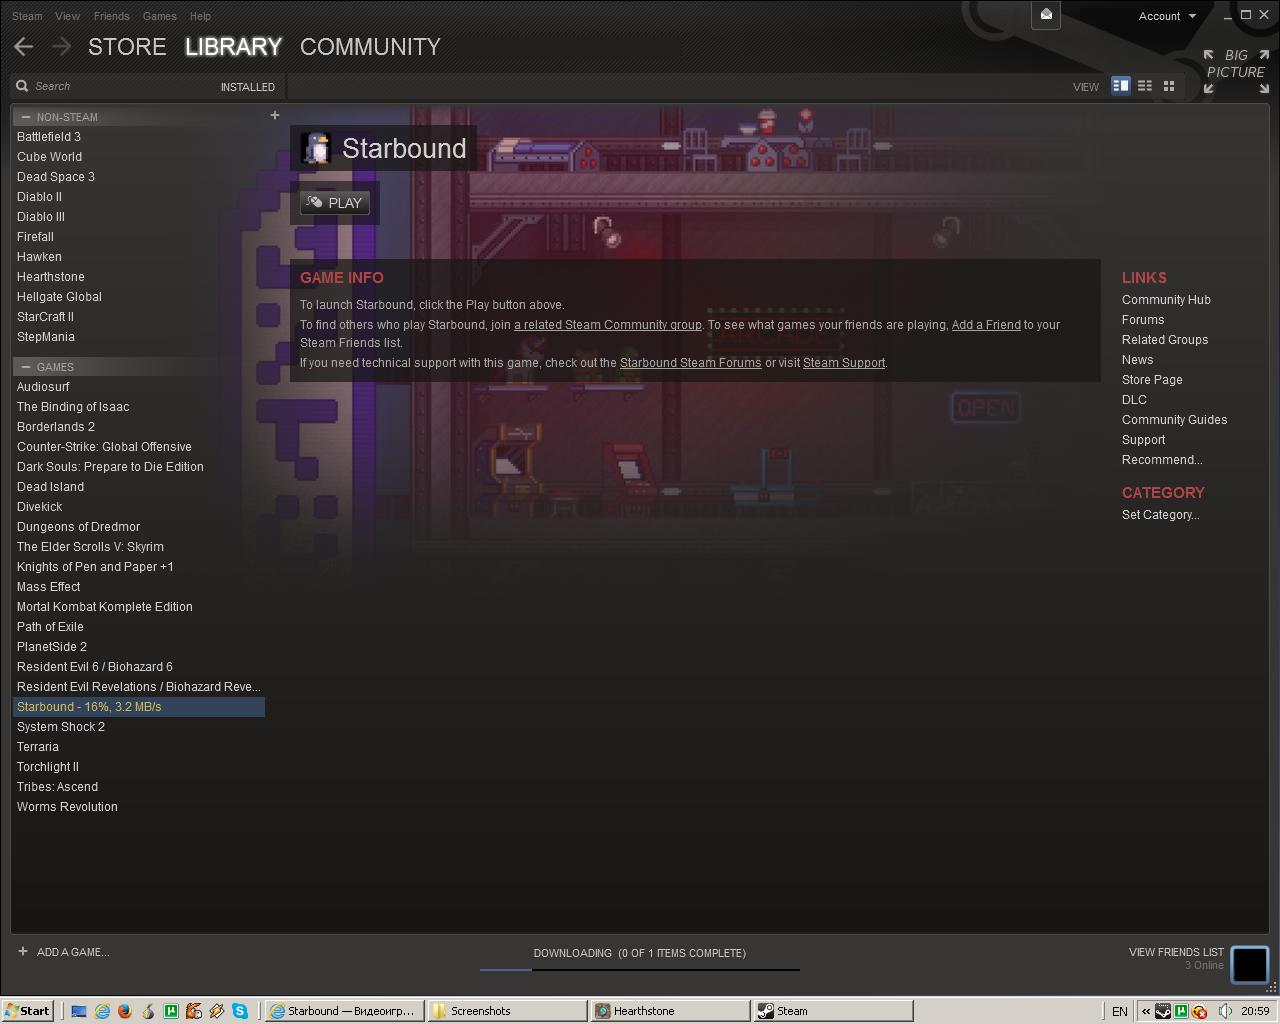
Task: Switch to the COMMUNITY tab
Action: [x=370, y=47]
